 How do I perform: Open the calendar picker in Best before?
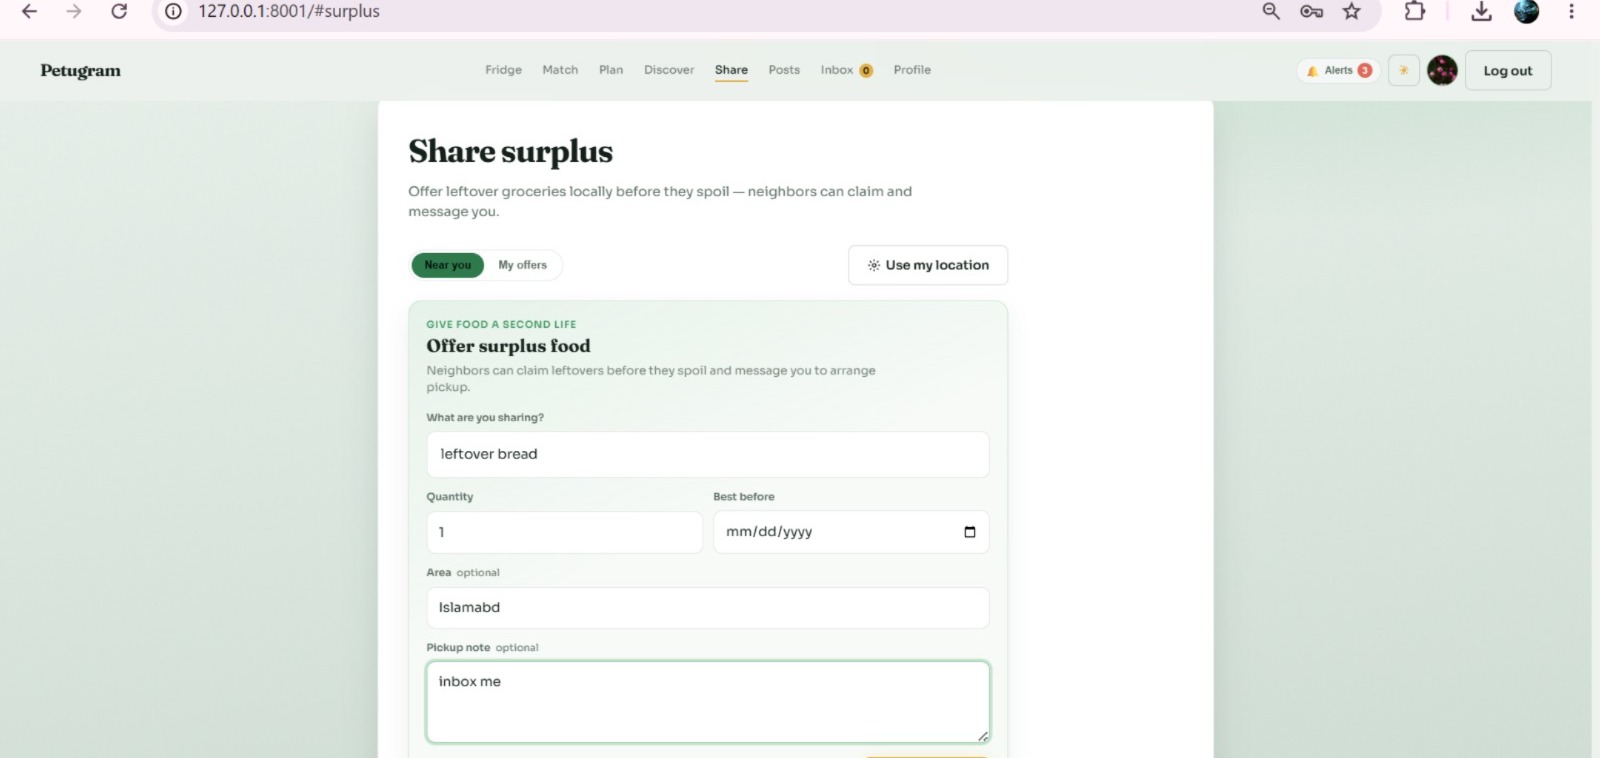click(x=969, y=532)
